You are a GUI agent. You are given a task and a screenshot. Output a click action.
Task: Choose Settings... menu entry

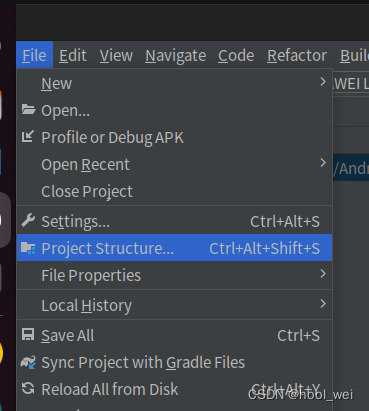click(174, 221)
